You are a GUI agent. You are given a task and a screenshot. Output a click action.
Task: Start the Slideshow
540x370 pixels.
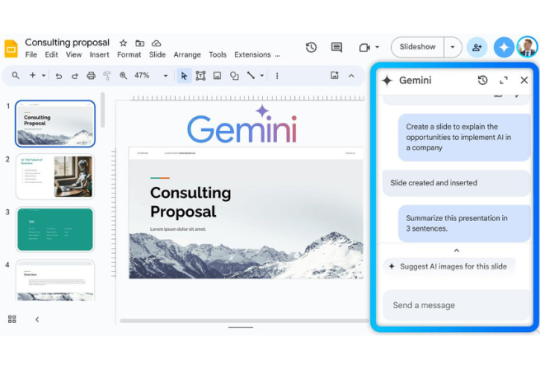[x=417, y=47]
